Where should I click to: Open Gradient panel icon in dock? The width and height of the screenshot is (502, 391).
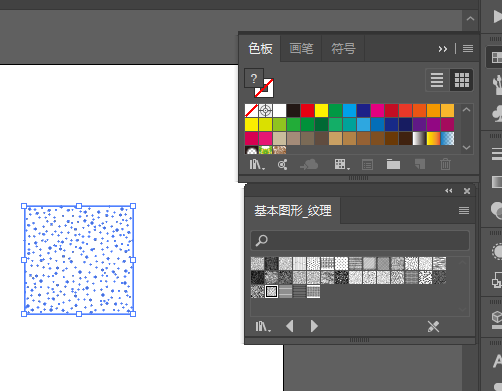497,182
